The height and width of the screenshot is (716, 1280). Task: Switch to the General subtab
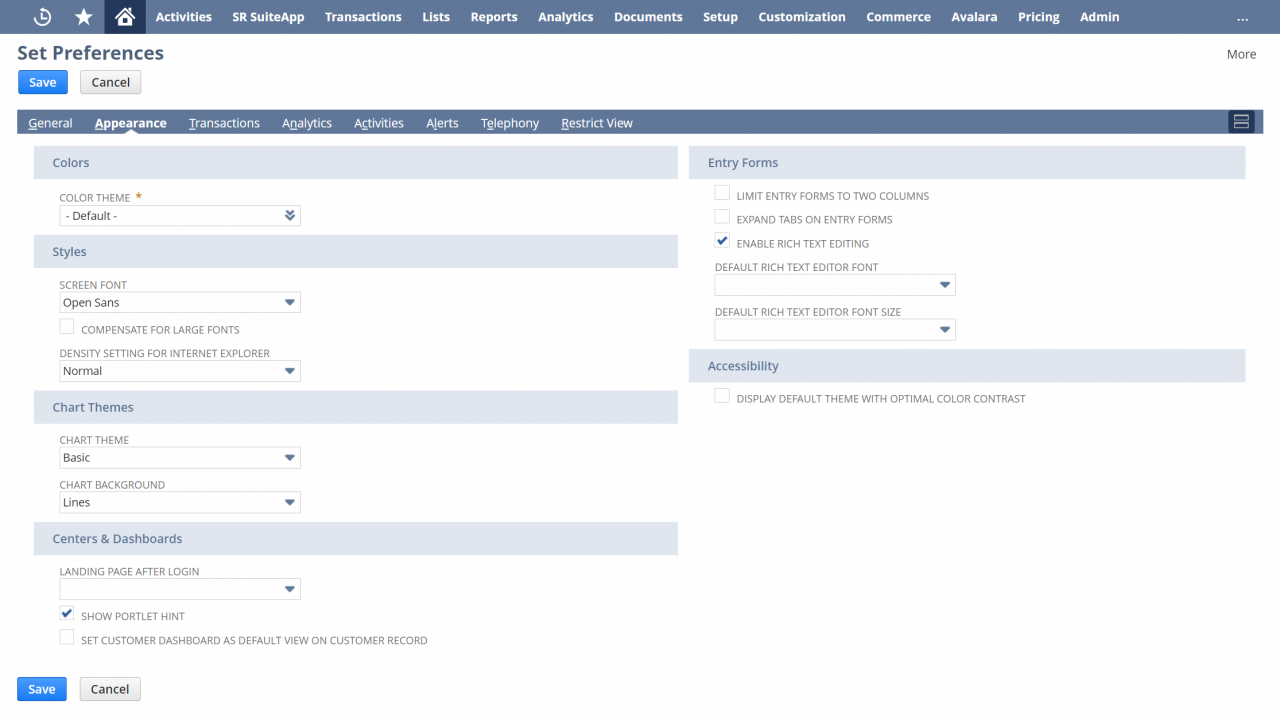[50, 122]
